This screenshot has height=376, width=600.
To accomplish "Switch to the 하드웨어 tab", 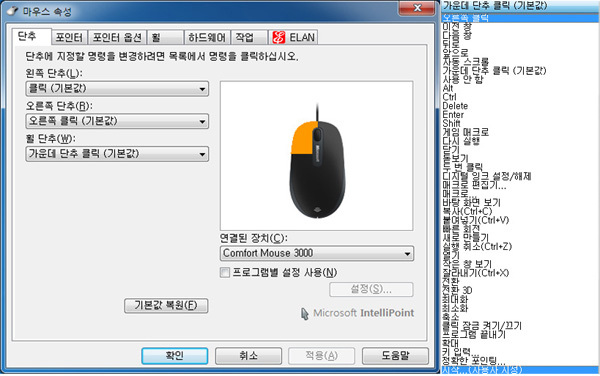I will [207, 37].
